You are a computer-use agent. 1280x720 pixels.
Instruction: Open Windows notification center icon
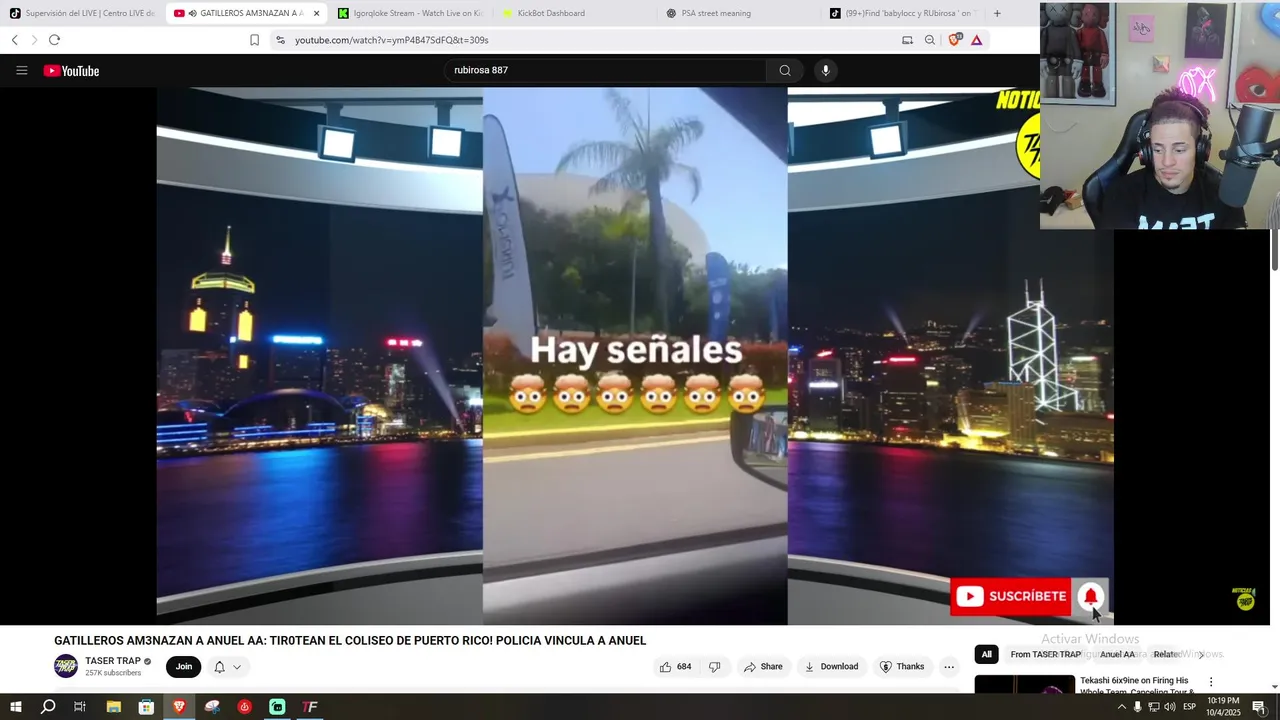pyautogui.click(x=1259, y=707)
